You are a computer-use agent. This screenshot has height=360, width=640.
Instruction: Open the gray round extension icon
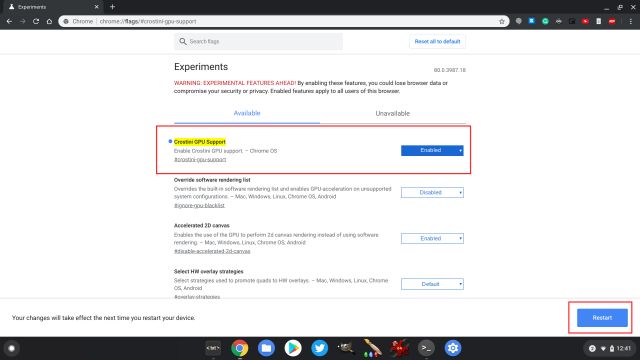[x=518, y=21]
